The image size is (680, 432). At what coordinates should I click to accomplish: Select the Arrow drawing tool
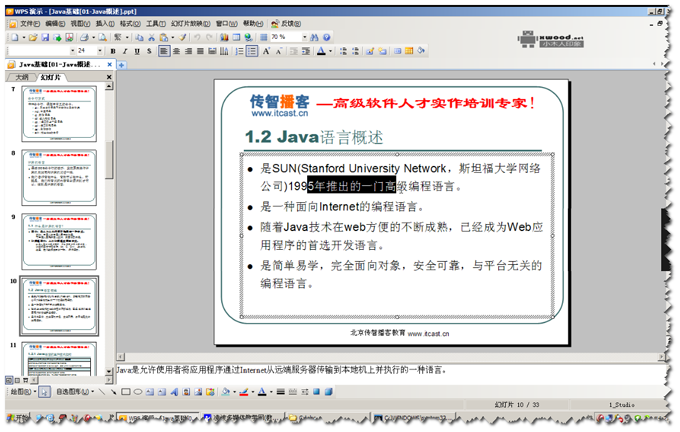coord(113,392)
